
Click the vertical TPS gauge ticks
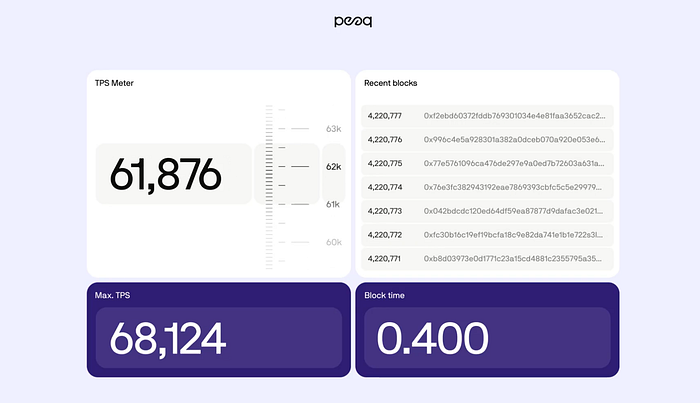tap(269, 187)
